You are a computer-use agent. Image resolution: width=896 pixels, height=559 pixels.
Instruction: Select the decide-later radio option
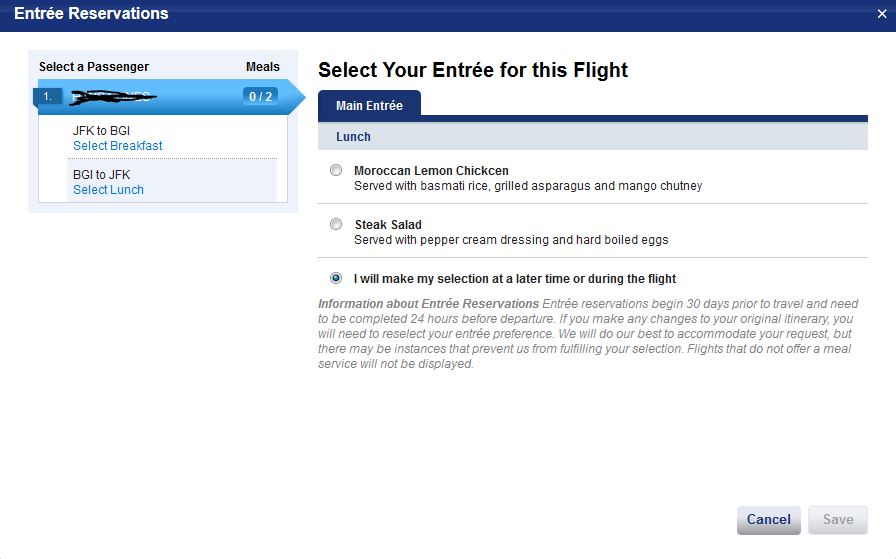coord(336,279)
